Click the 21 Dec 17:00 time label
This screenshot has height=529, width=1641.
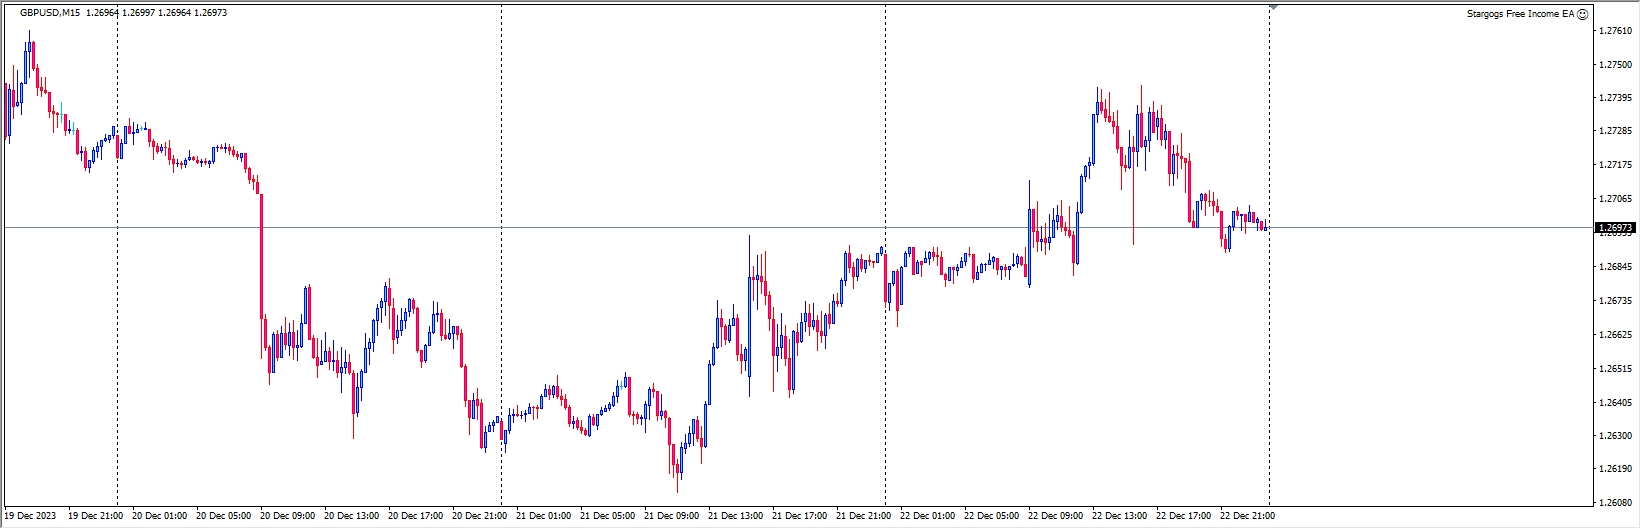pyautogui.click(x=800, y=516)
